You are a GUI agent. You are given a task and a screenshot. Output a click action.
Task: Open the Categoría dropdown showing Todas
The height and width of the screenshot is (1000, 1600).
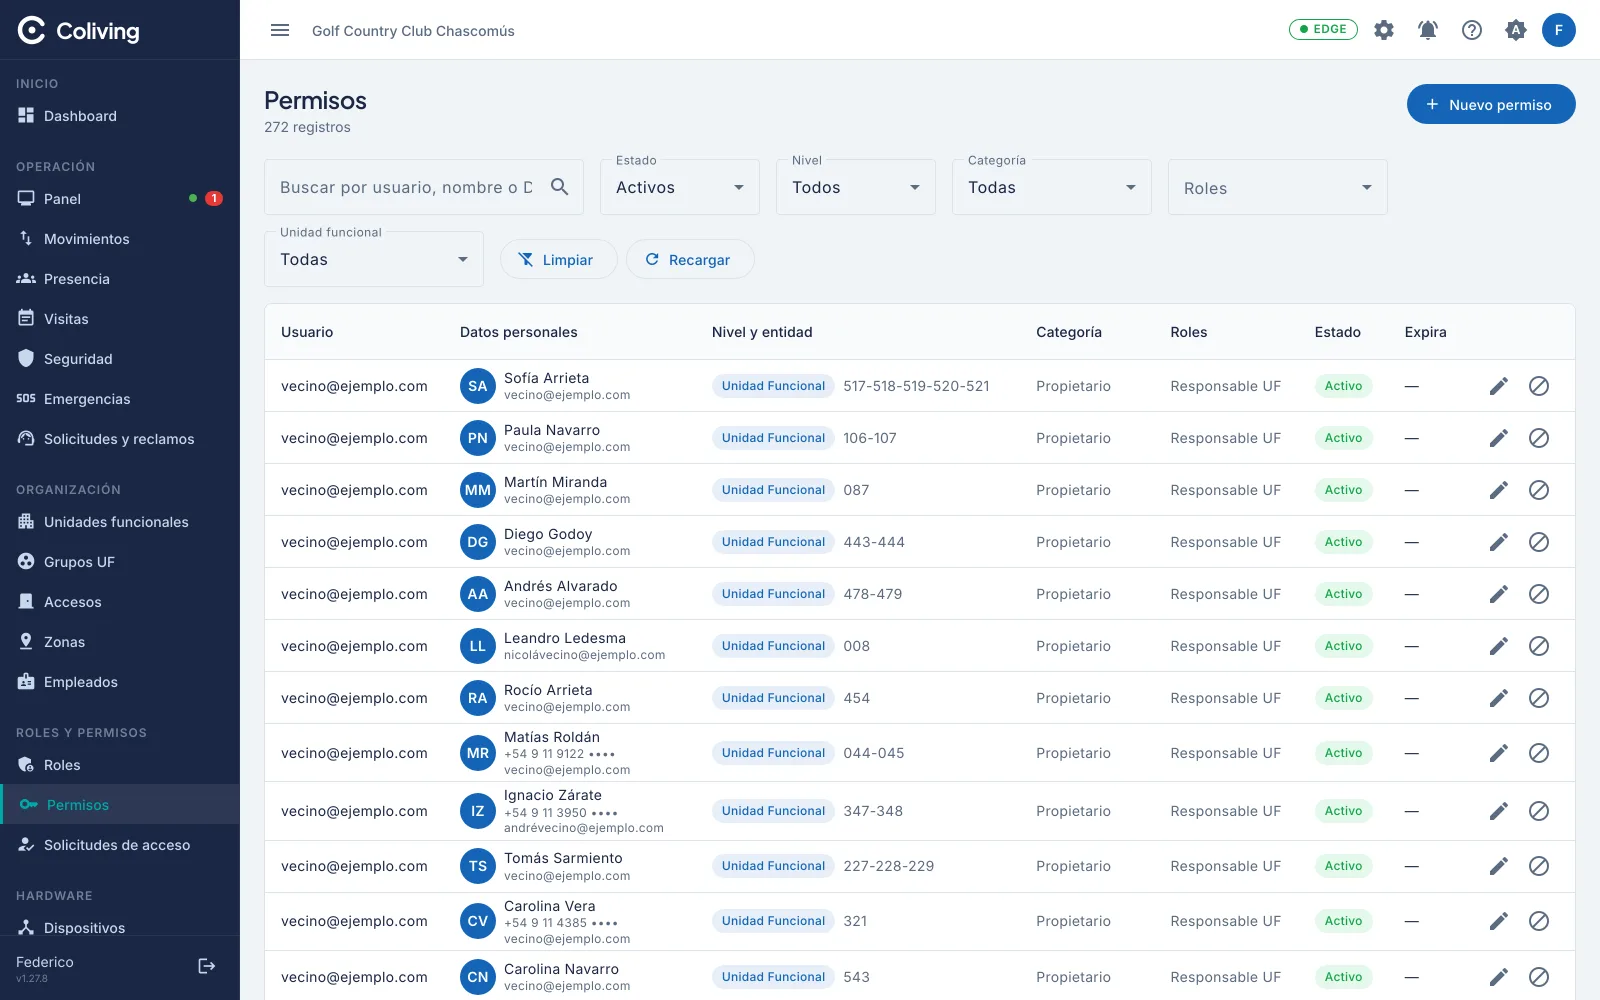click(x=1052, y=187)
